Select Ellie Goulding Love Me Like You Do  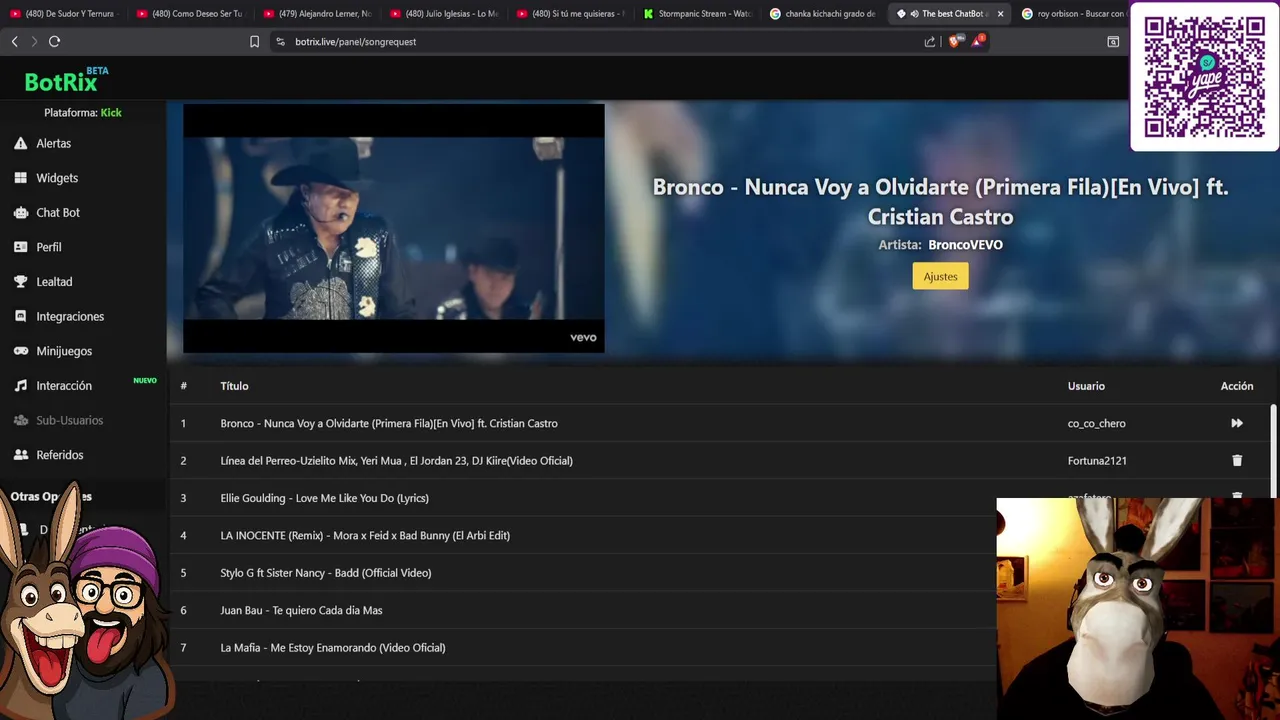[x=324, y=498]
